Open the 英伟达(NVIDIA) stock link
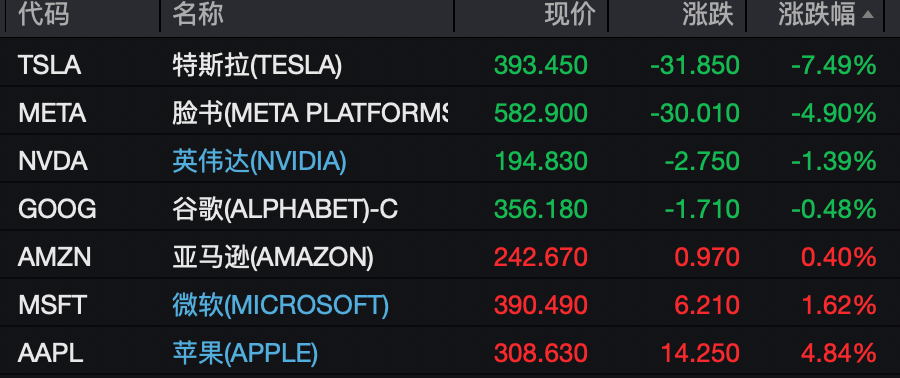 259,162
